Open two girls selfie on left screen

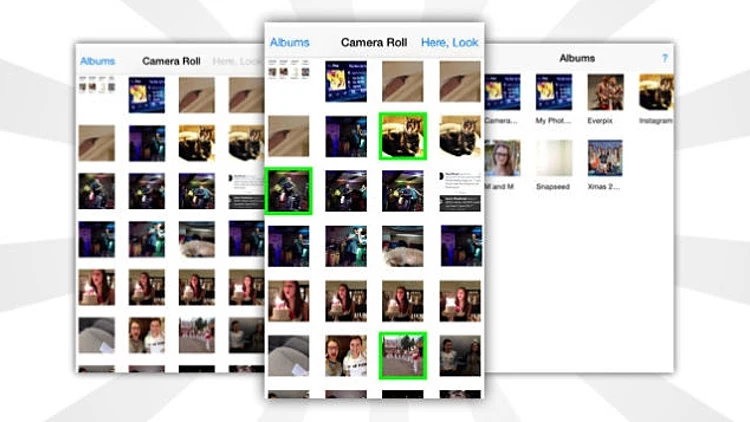coord(147,336)
